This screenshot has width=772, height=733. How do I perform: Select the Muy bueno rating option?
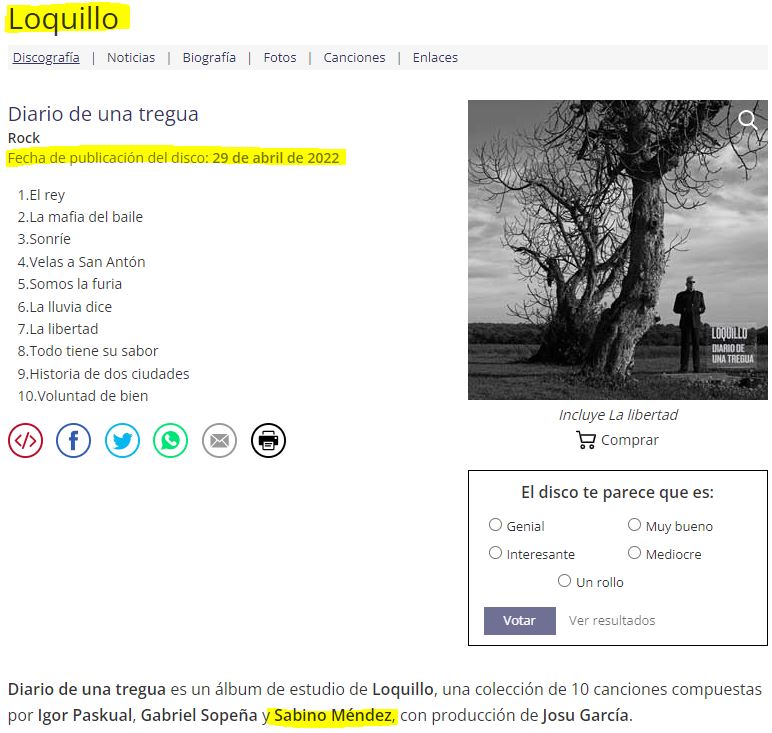(634, 525)
